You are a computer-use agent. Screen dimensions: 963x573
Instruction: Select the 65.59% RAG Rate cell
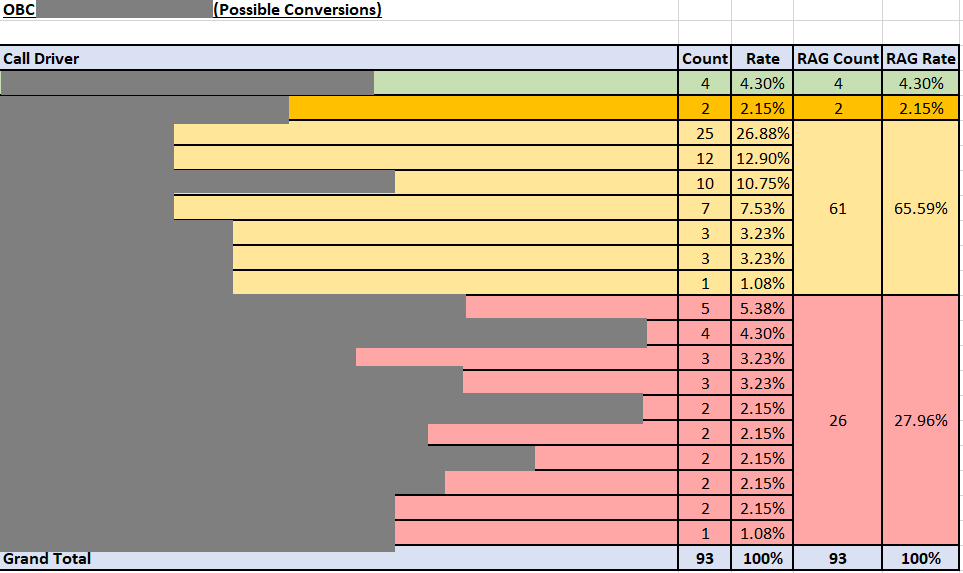click(x=921, y=208)
